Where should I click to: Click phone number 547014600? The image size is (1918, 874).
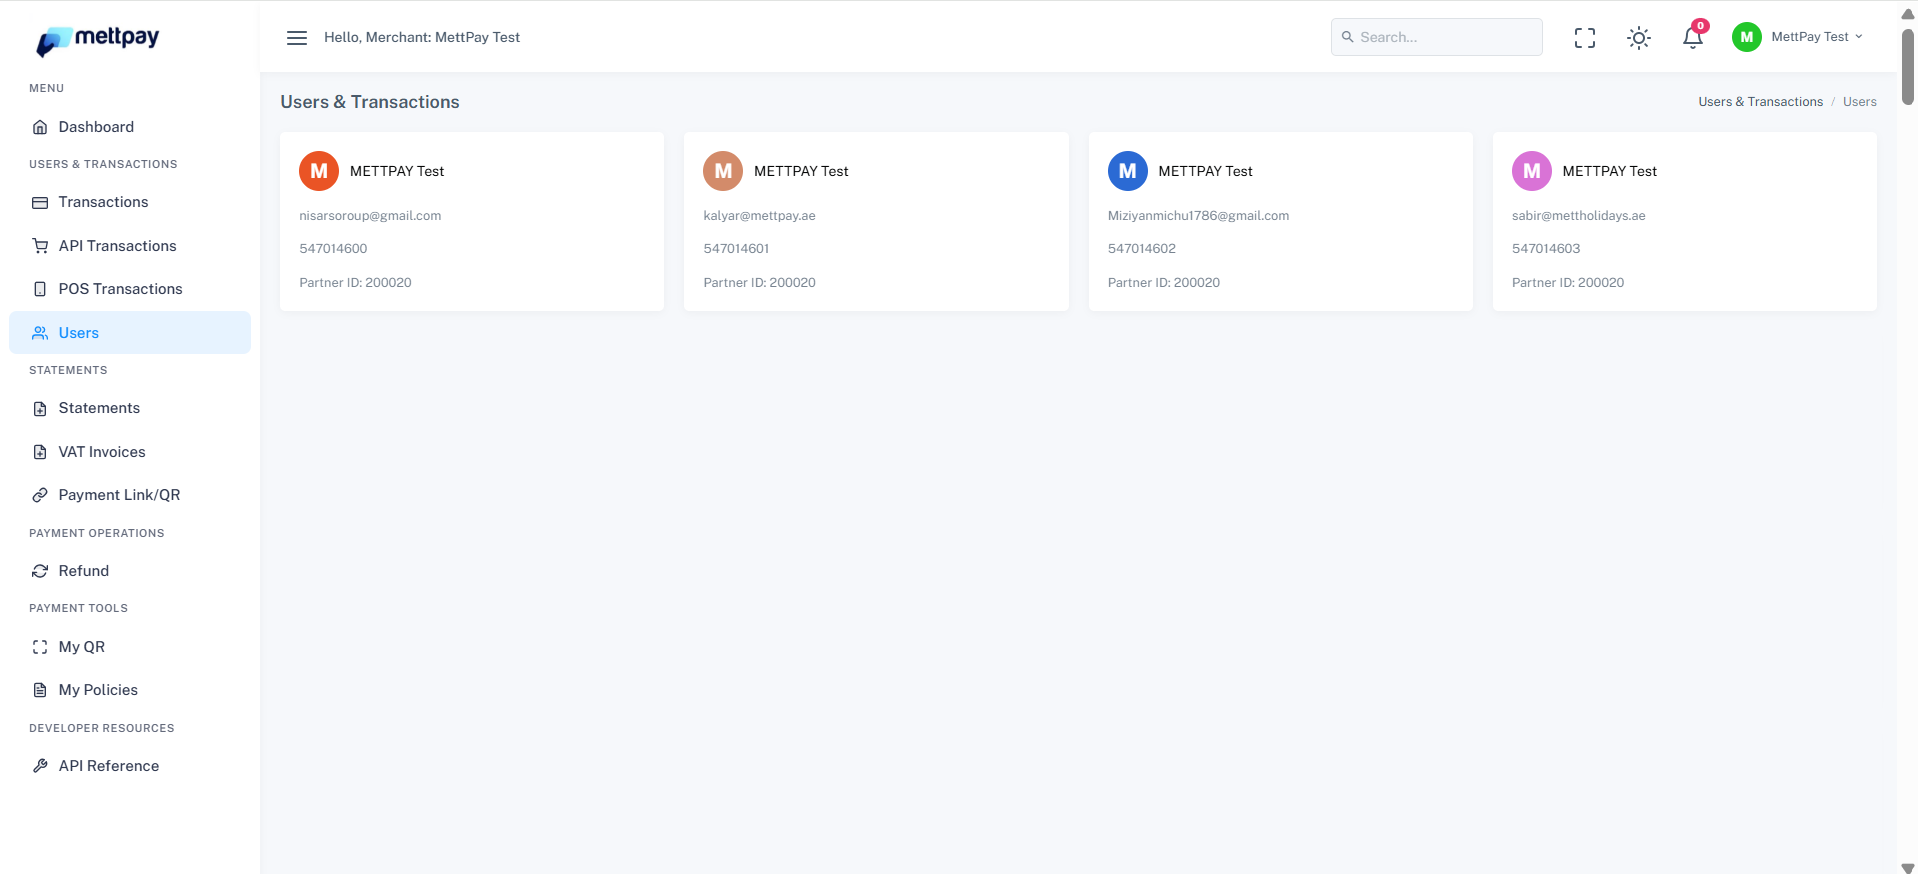point(333,249)
